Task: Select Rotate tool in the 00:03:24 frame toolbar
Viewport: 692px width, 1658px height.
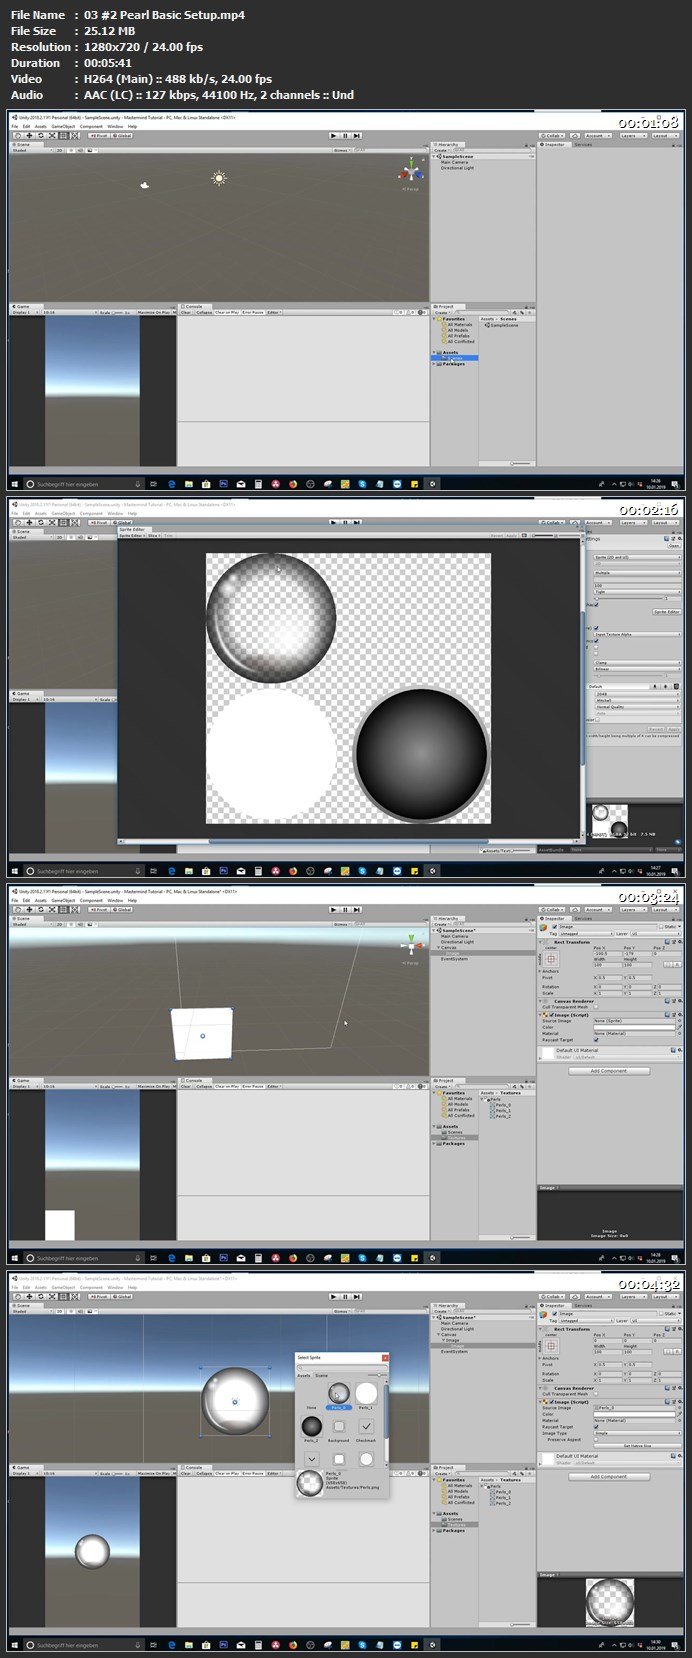Action: pos(41,909)
